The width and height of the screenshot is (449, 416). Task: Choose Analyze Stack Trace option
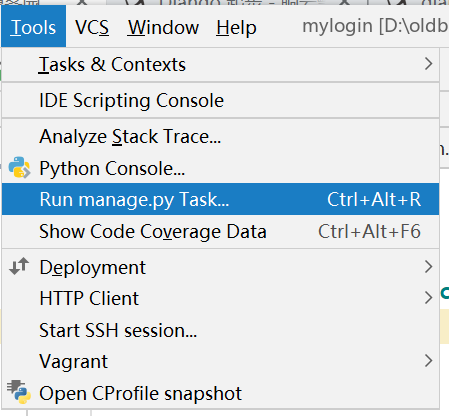point(220,136)
